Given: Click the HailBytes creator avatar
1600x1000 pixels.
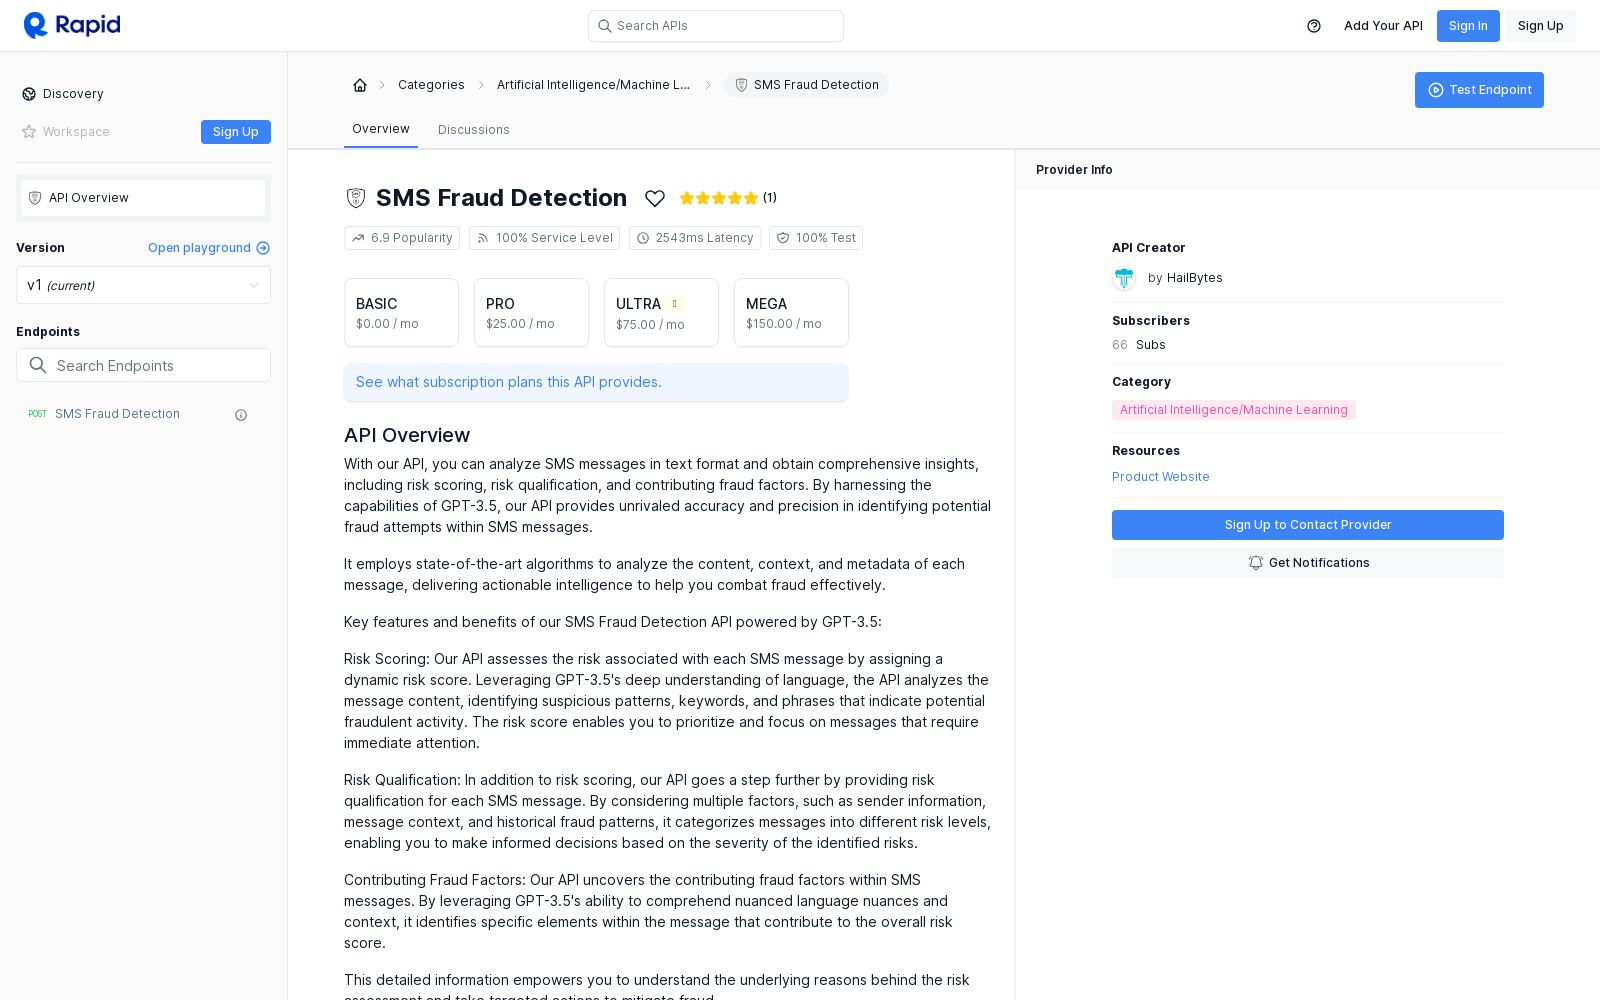Looking at the screenshot, I should point(1124,278).
